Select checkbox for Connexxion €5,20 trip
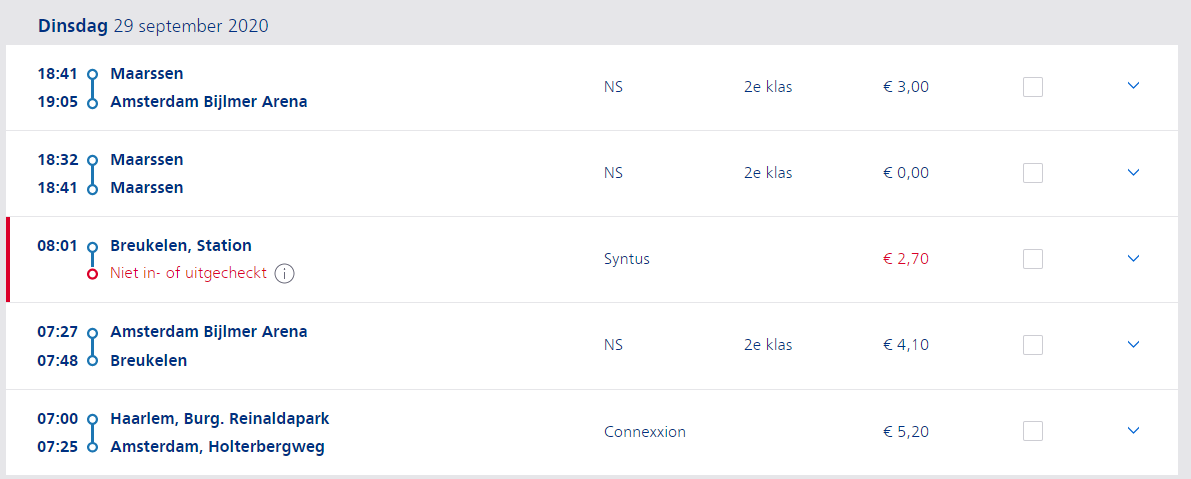The image size is (1191, 479). click(1033, 431)
